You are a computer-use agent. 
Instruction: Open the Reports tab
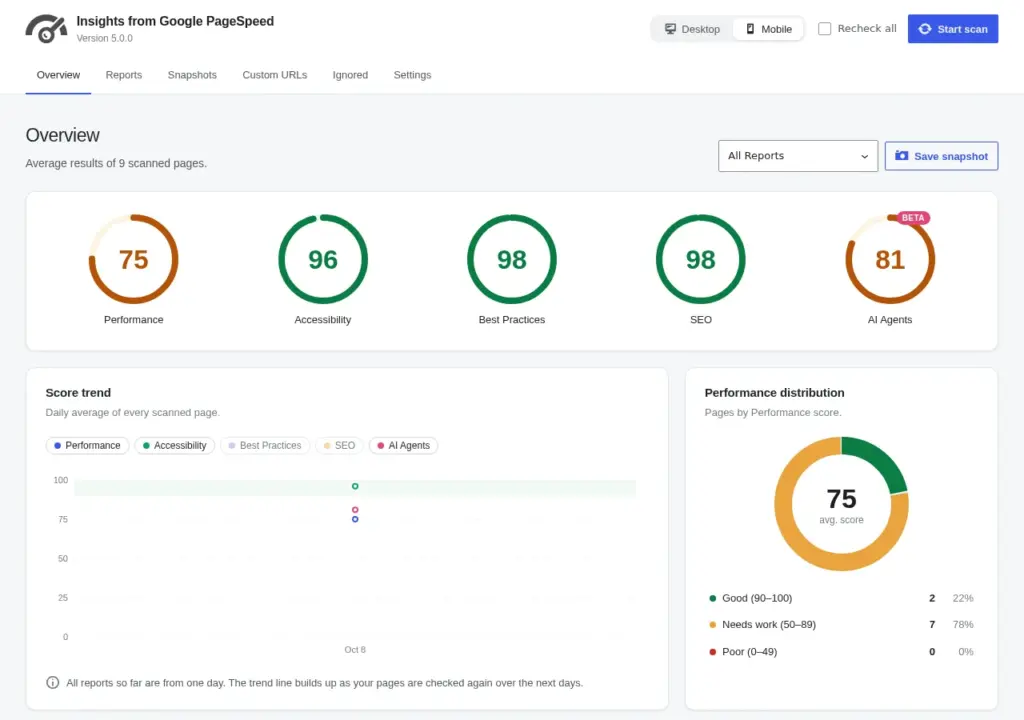click(123, 75)
